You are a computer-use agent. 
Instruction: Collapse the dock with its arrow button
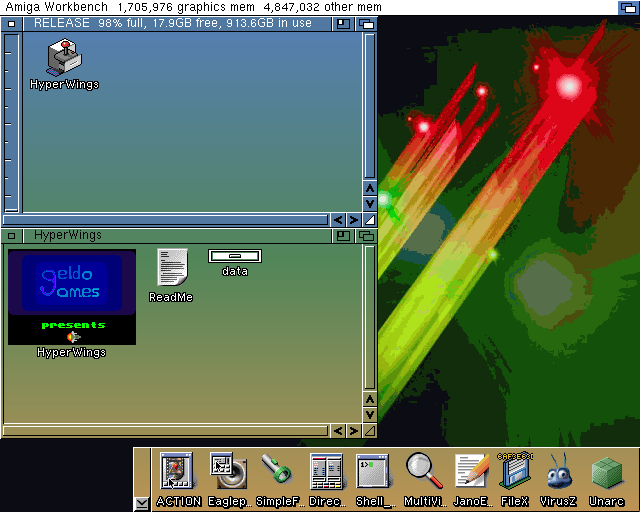[142, 504]
